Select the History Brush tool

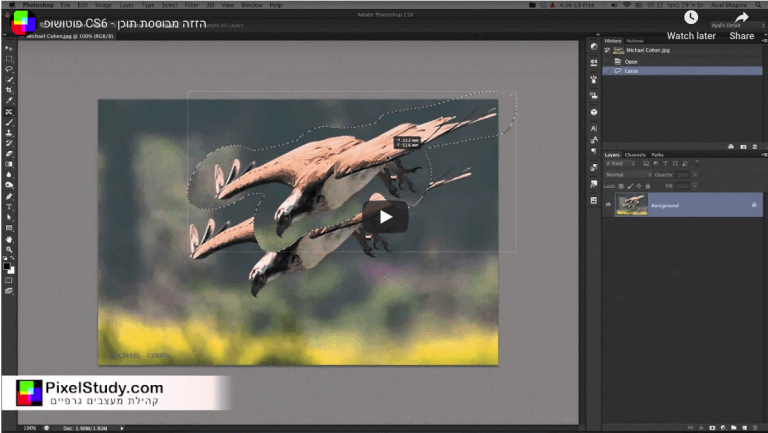pyautogui.click(x=9, y=143)
